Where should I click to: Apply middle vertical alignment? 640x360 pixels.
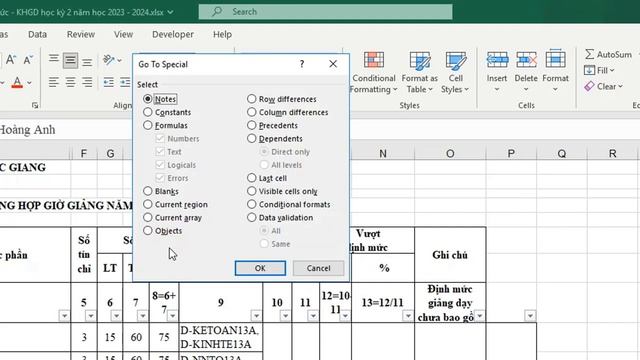coord(70,60)
